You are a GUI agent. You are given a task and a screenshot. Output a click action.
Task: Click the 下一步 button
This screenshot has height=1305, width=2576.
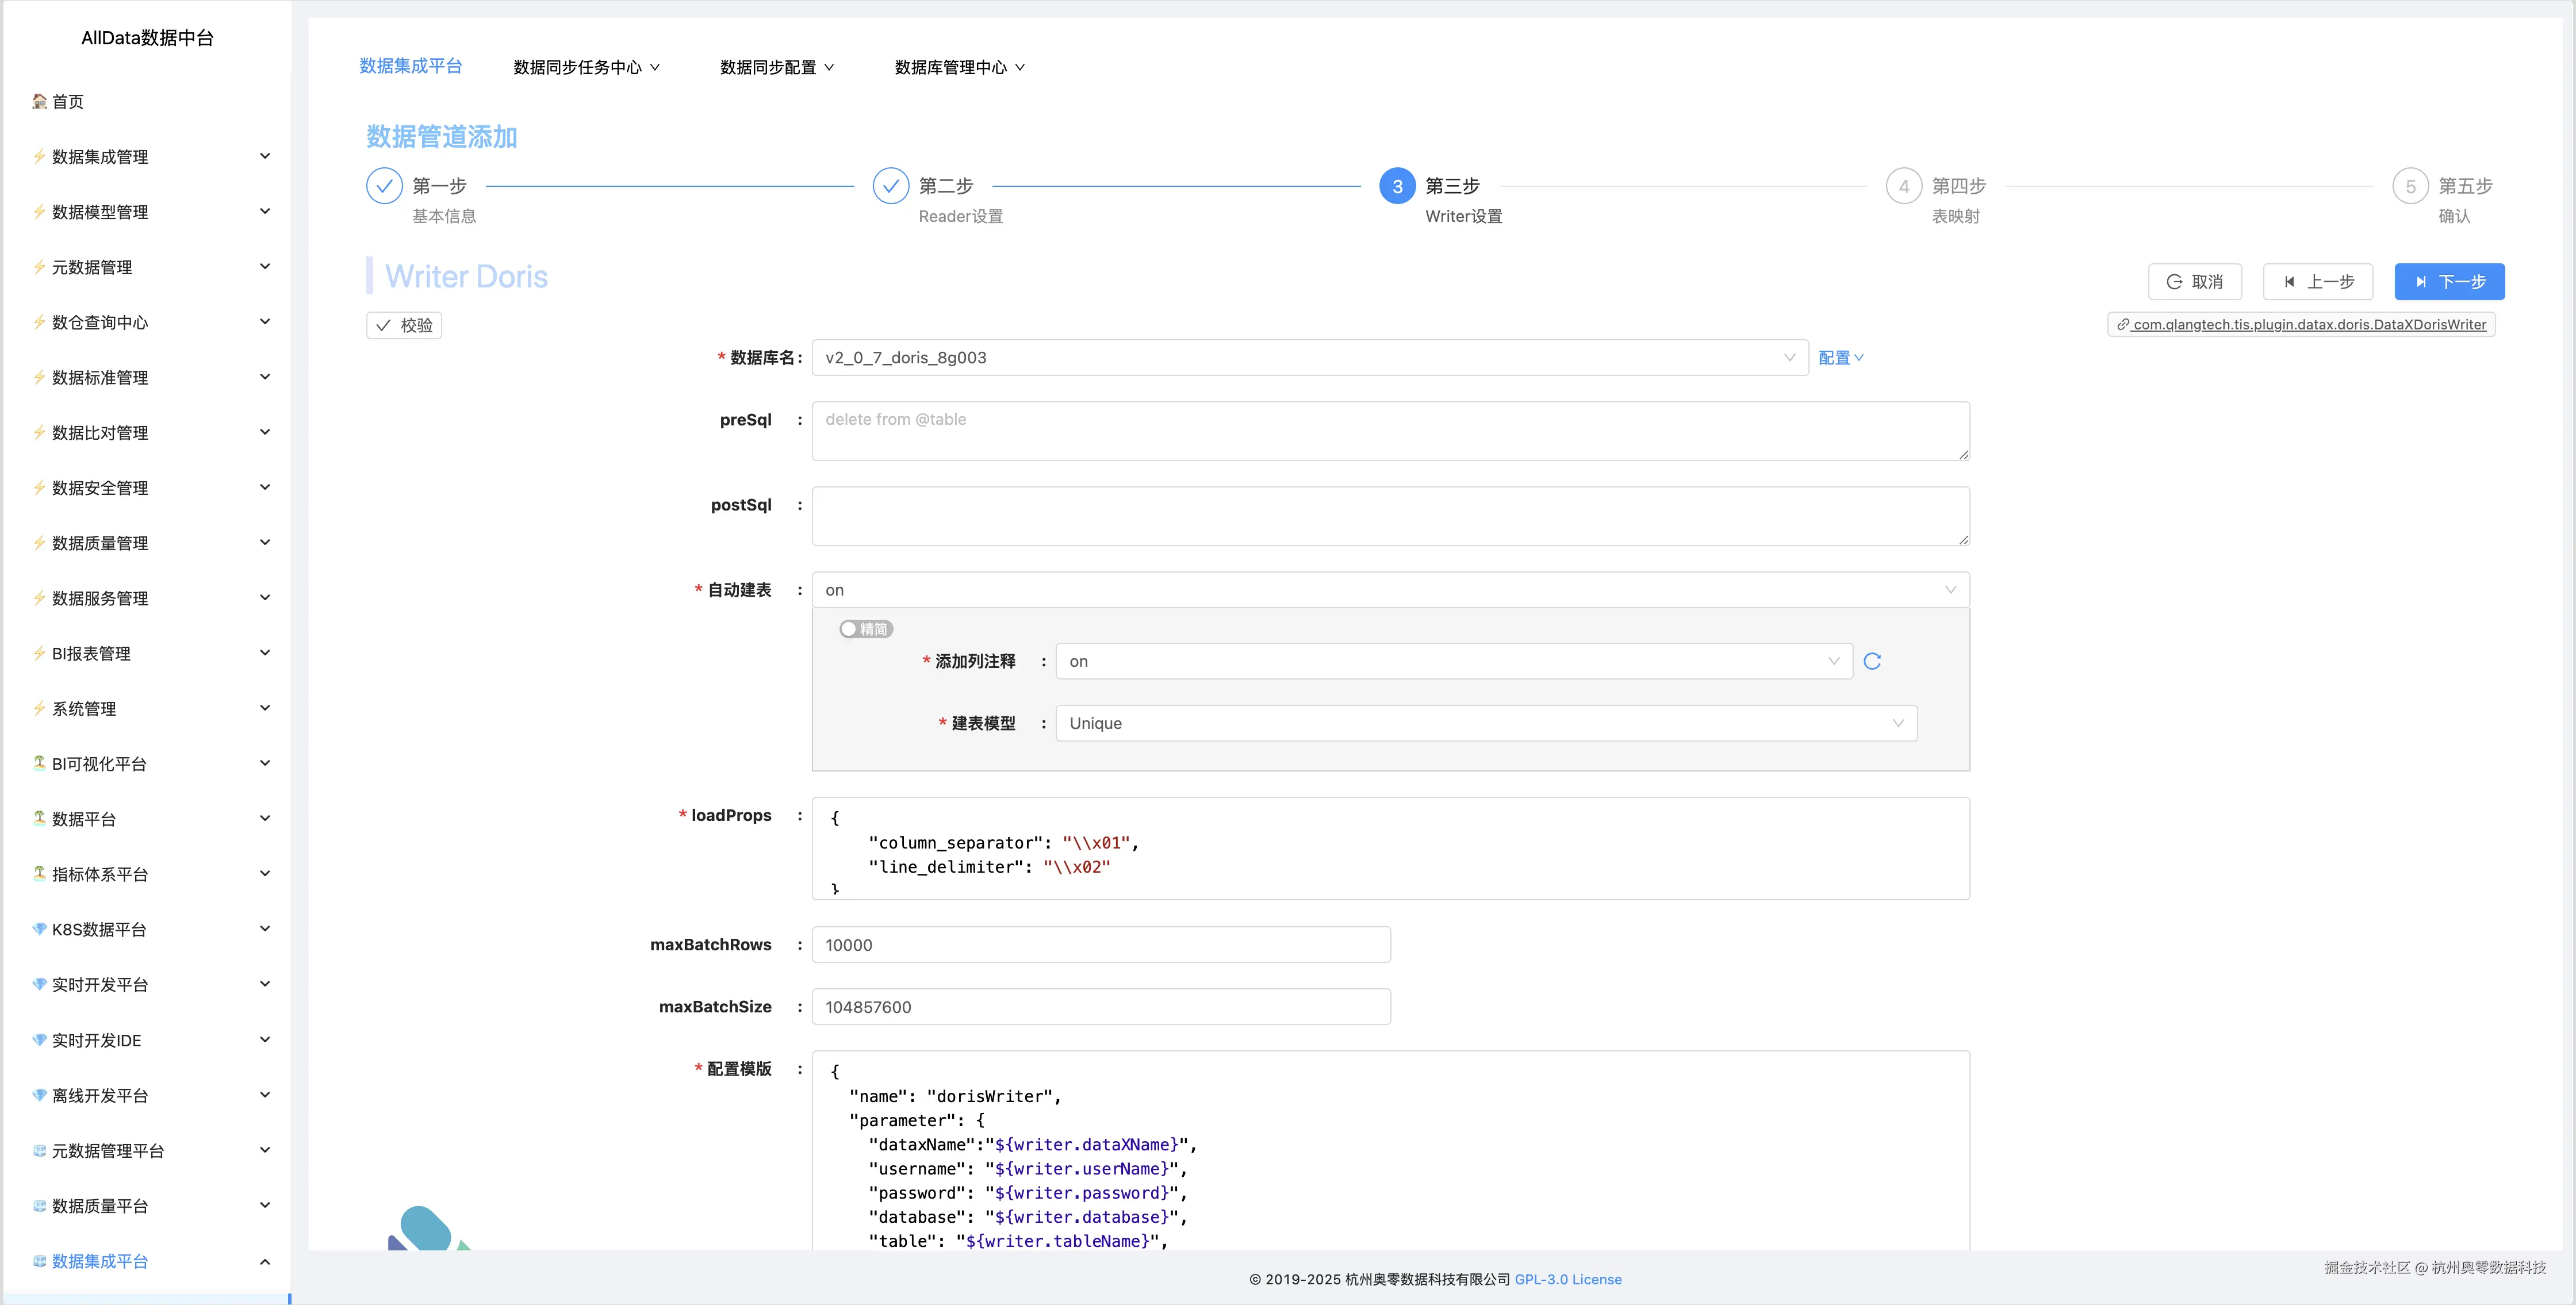pyautogui.click(x=2449, y=281)
